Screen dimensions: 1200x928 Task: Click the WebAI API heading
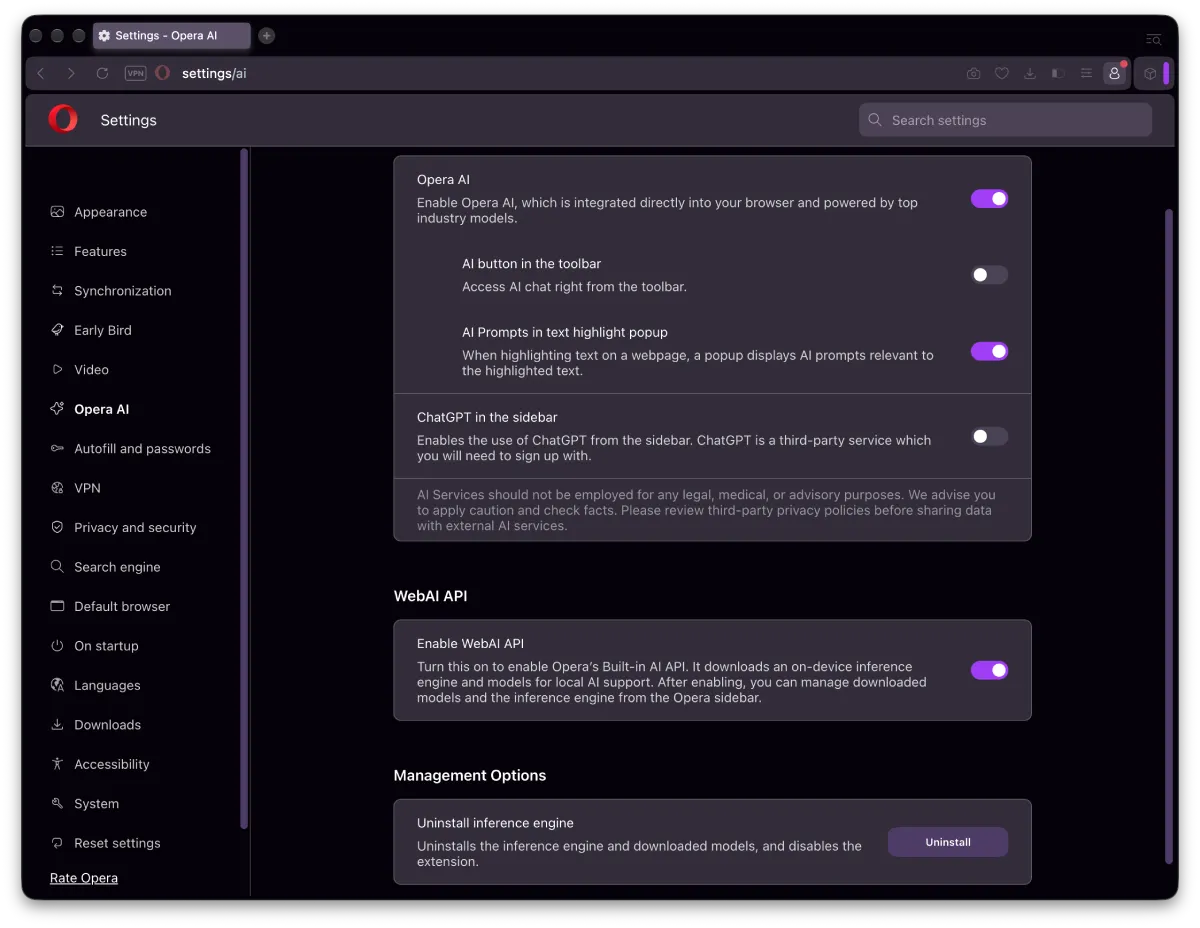point(430,596)
